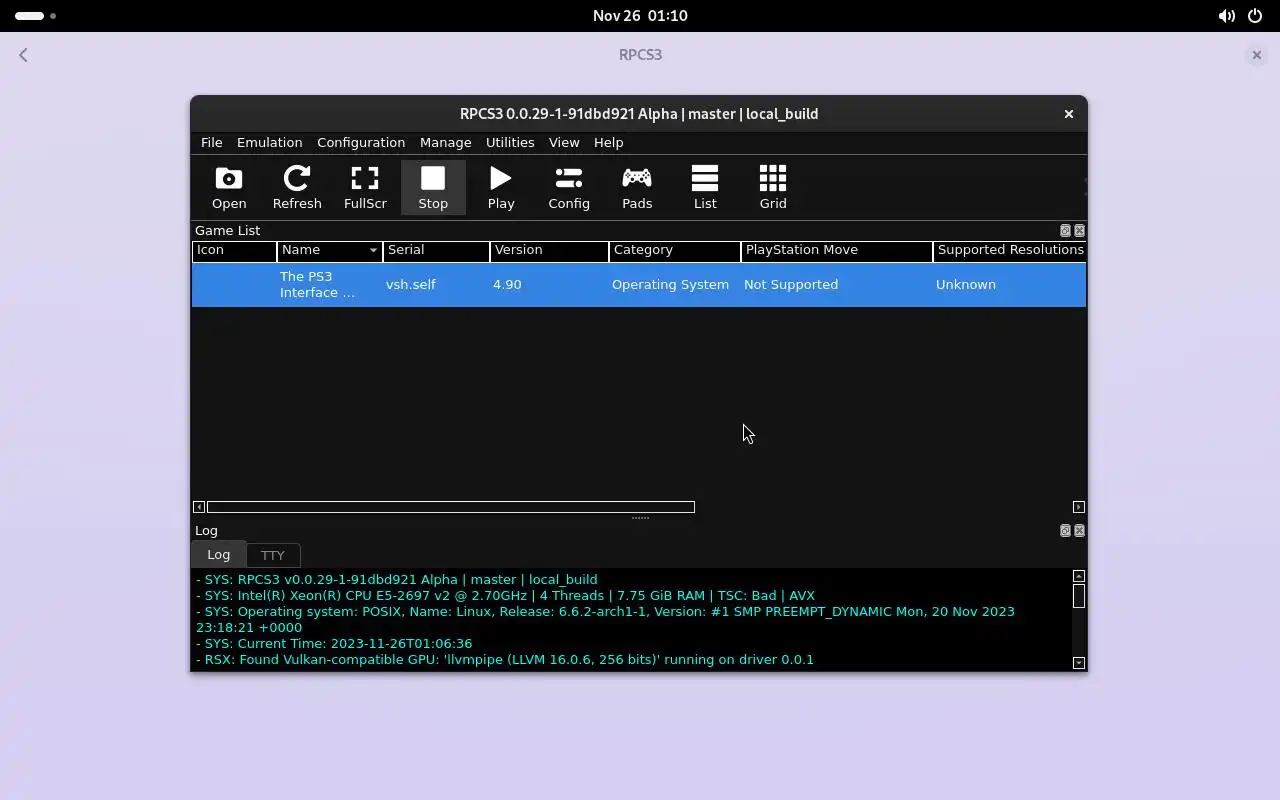The width and height of the screenshot is (1280, 800).
Task: Close the Log panel
Action: [x=1079, y=530]
